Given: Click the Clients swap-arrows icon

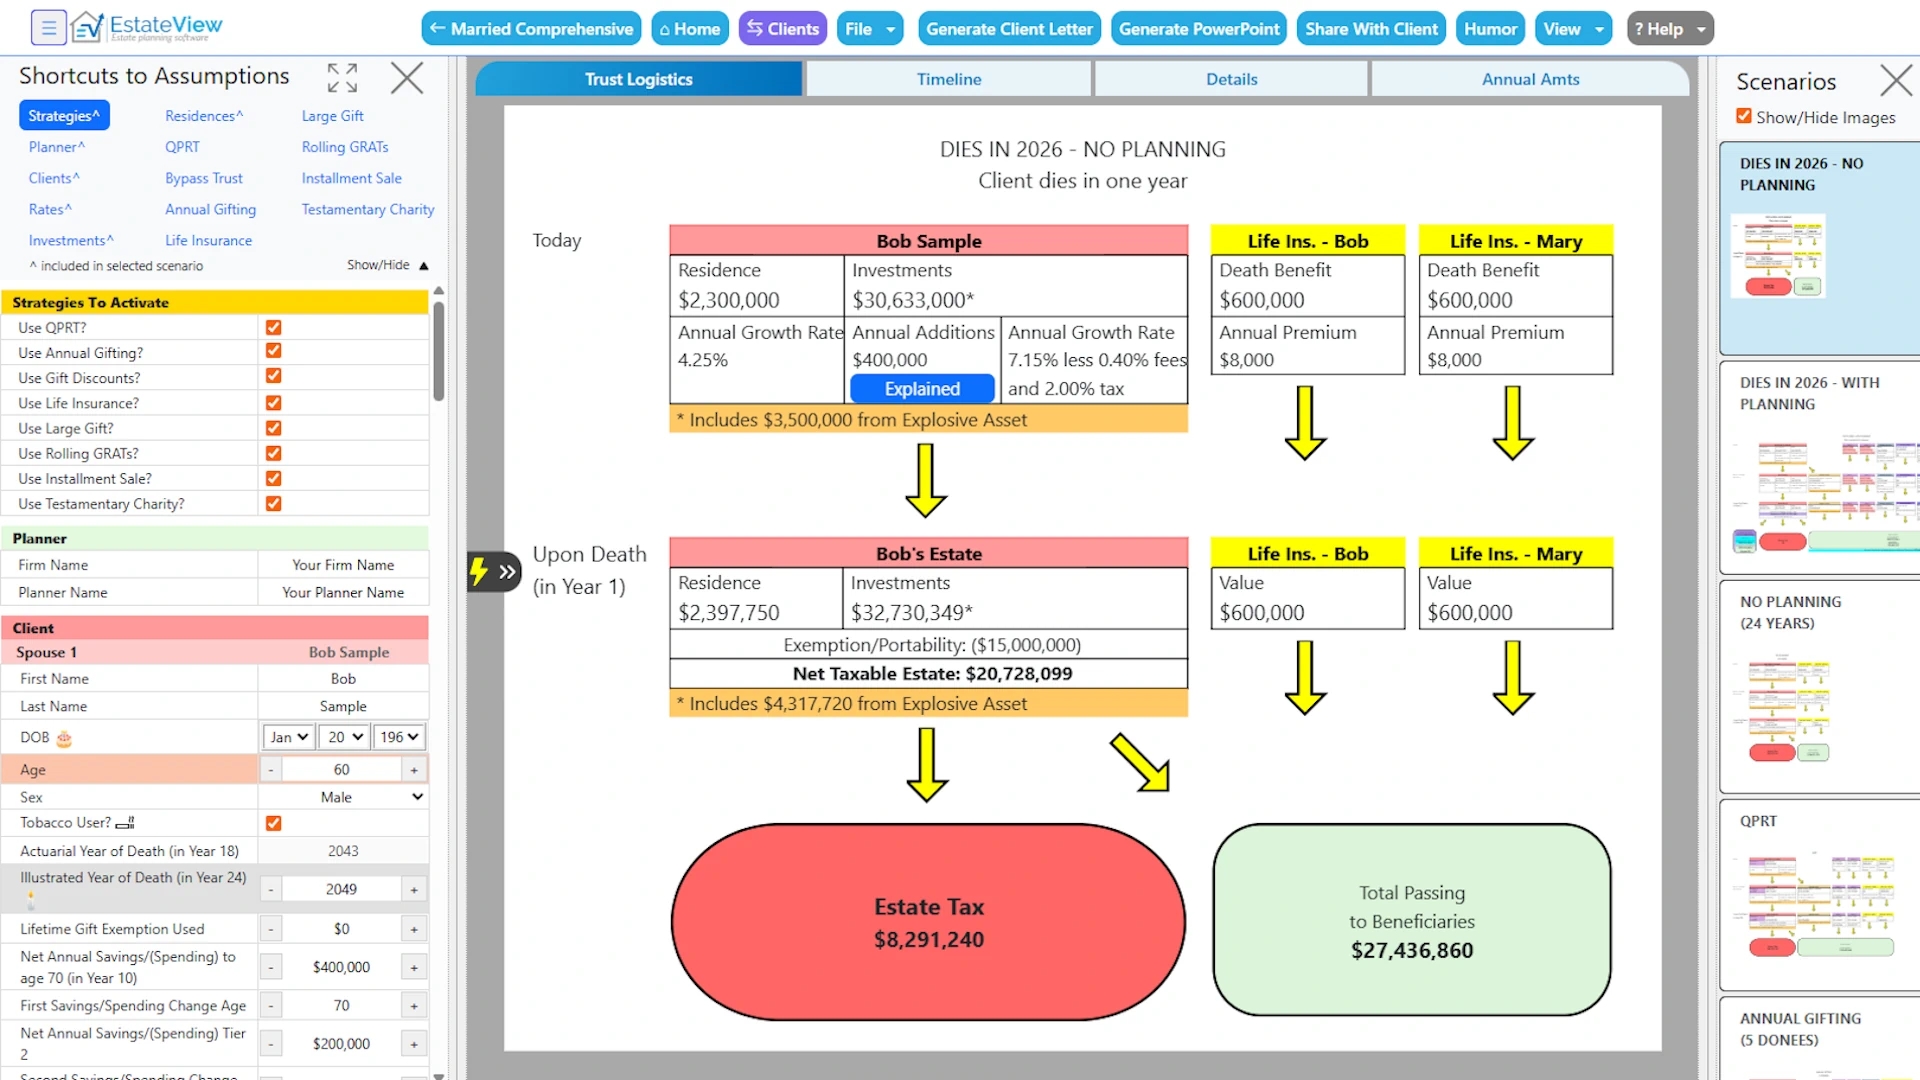Looking at the screenshot, I should coord(755,28).
